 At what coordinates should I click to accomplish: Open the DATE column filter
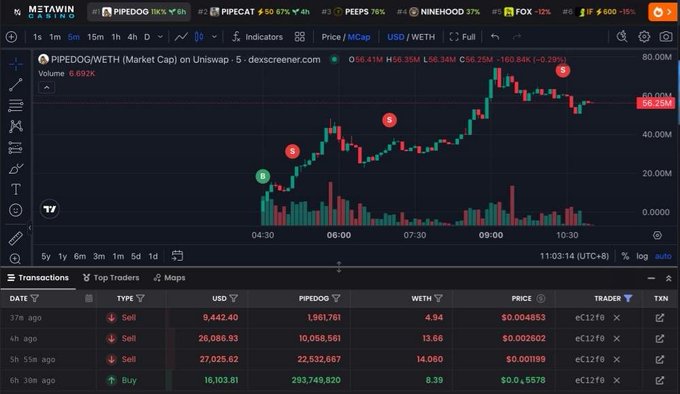(35, 298)
